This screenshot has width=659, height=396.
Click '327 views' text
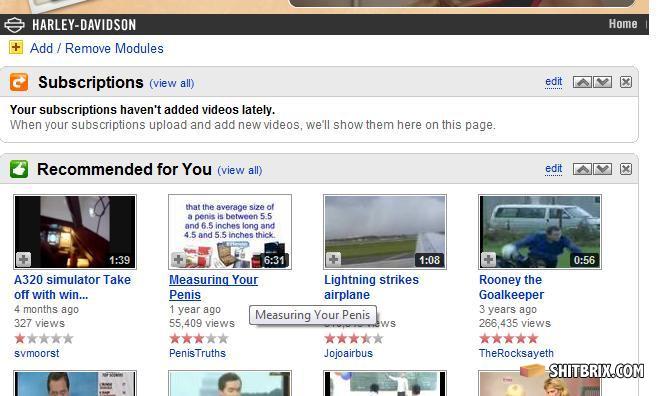coord(40,323)
